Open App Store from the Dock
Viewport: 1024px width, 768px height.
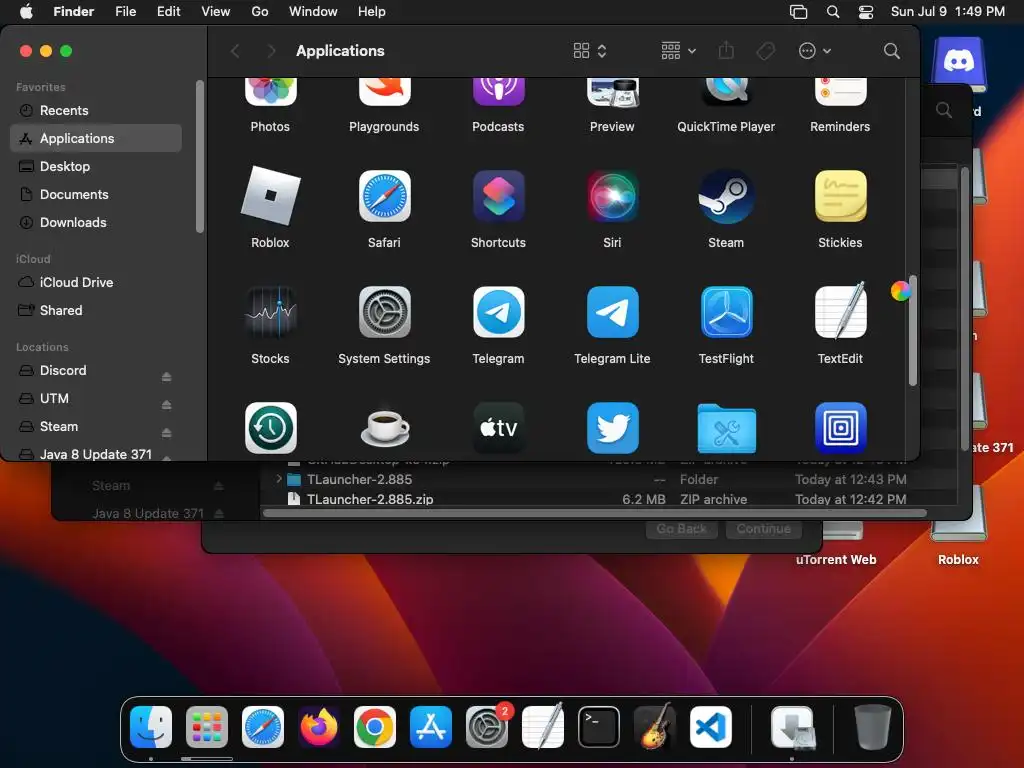(431, 727)
